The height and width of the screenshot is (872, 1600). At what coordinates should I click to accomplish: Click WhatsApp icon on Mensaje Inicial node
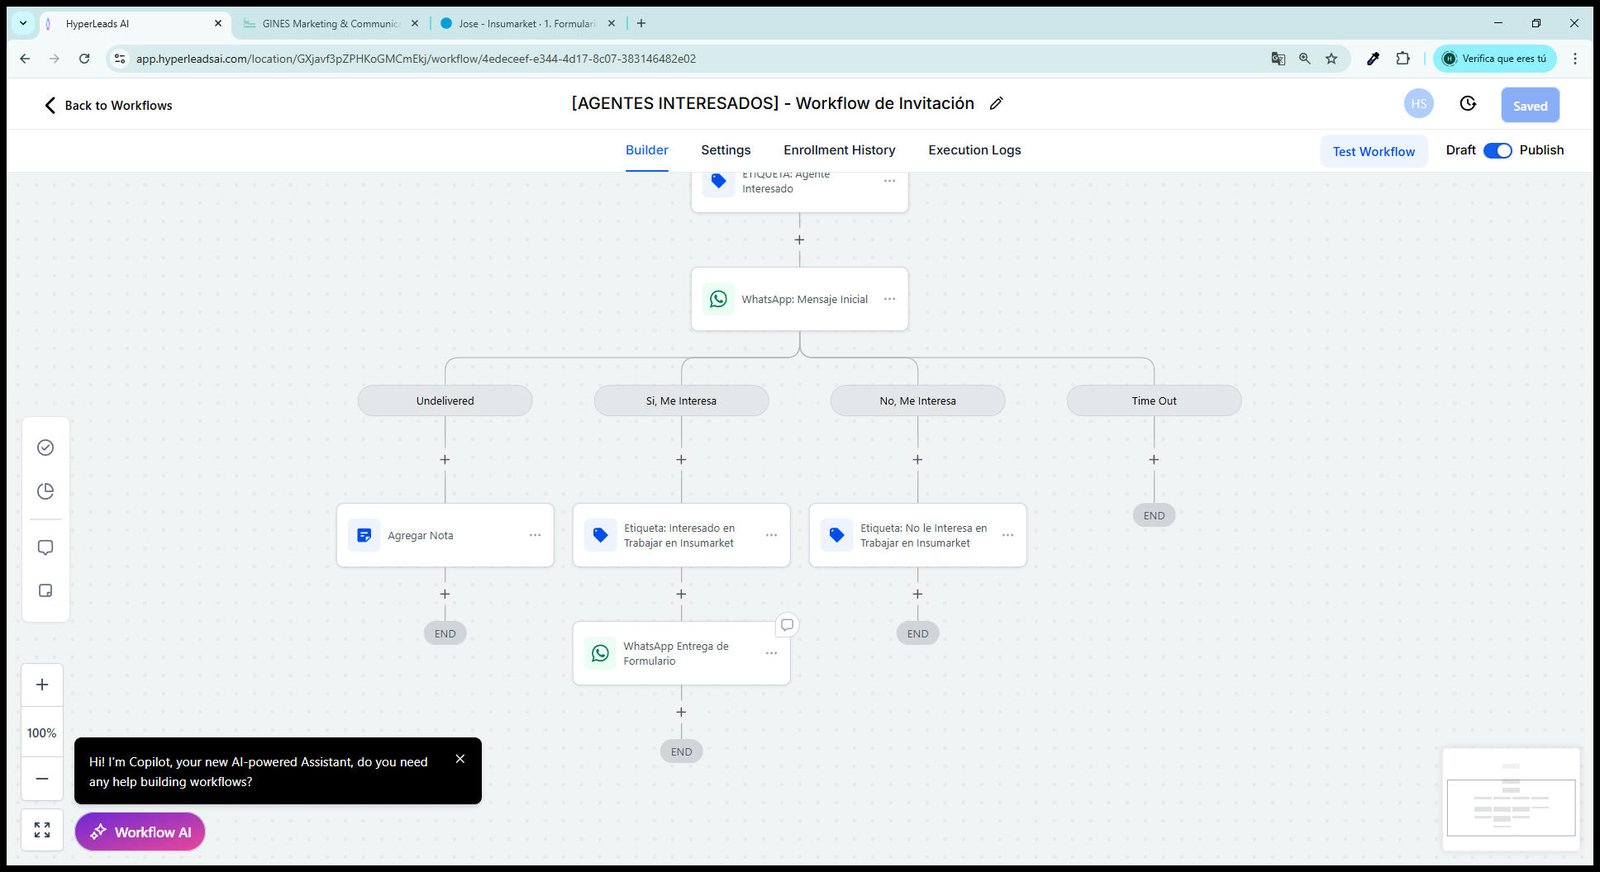click(718, 299)
